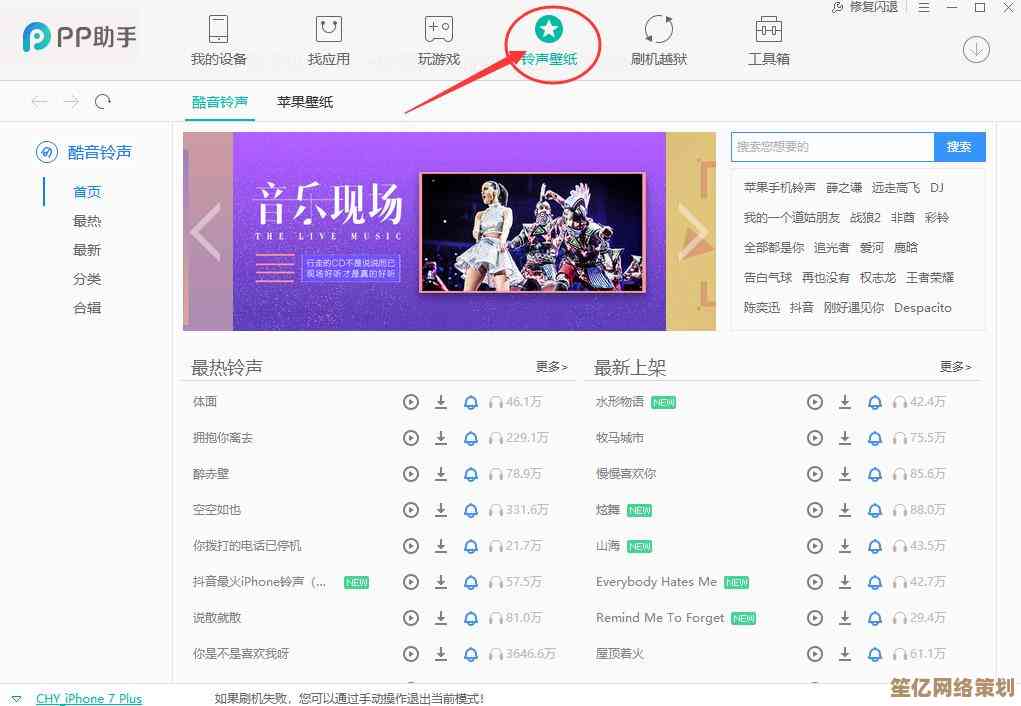Click the blue 搜索 button

[x=959, y=147]
